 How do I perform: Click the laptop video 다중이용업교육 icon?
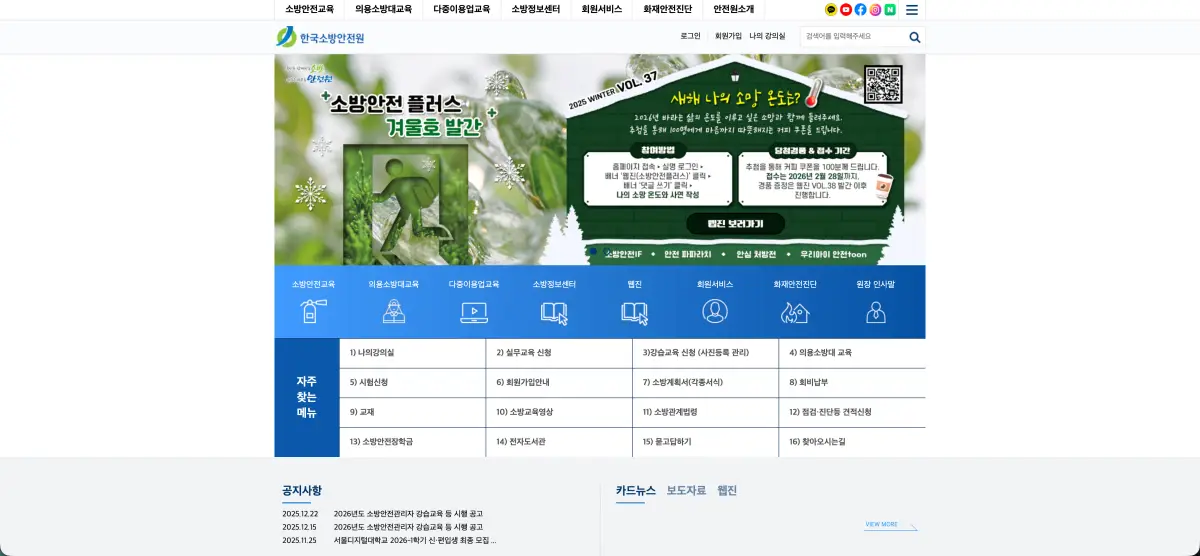click(x=473, y=312)
